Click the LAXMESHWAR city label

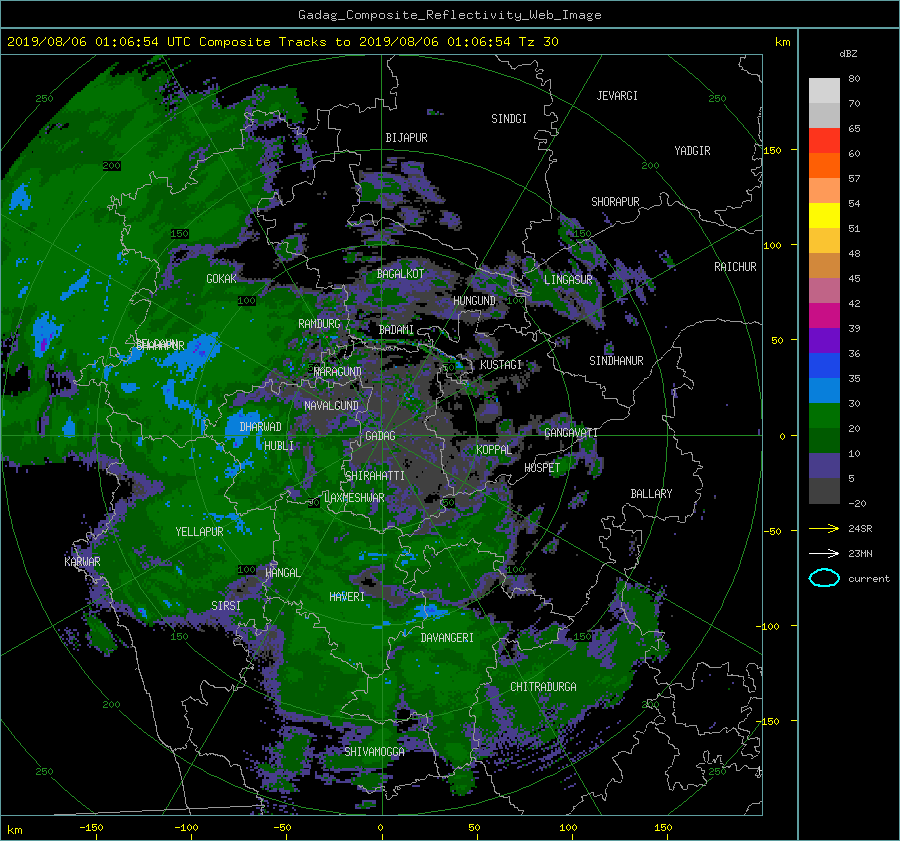354,498
